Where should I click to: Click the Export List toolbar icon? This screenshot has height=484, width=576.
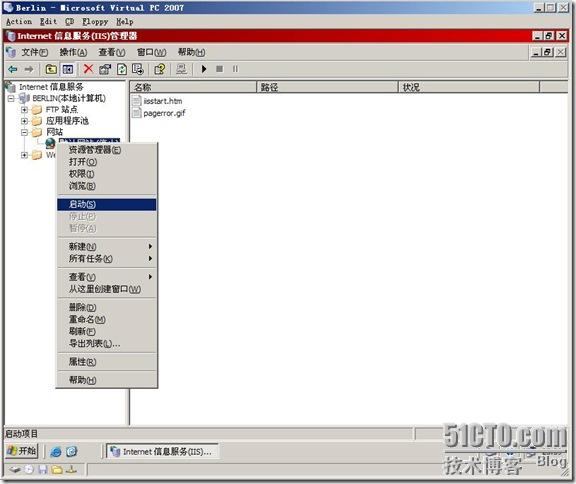(138, 69)
